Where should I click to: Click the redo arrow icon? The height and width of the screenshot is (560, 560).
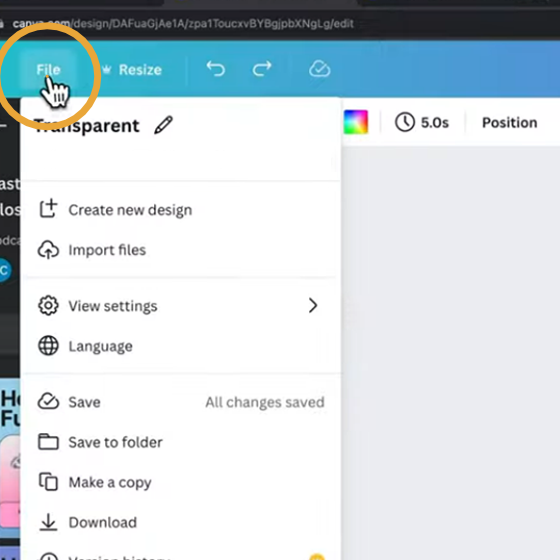click(262, 69)
